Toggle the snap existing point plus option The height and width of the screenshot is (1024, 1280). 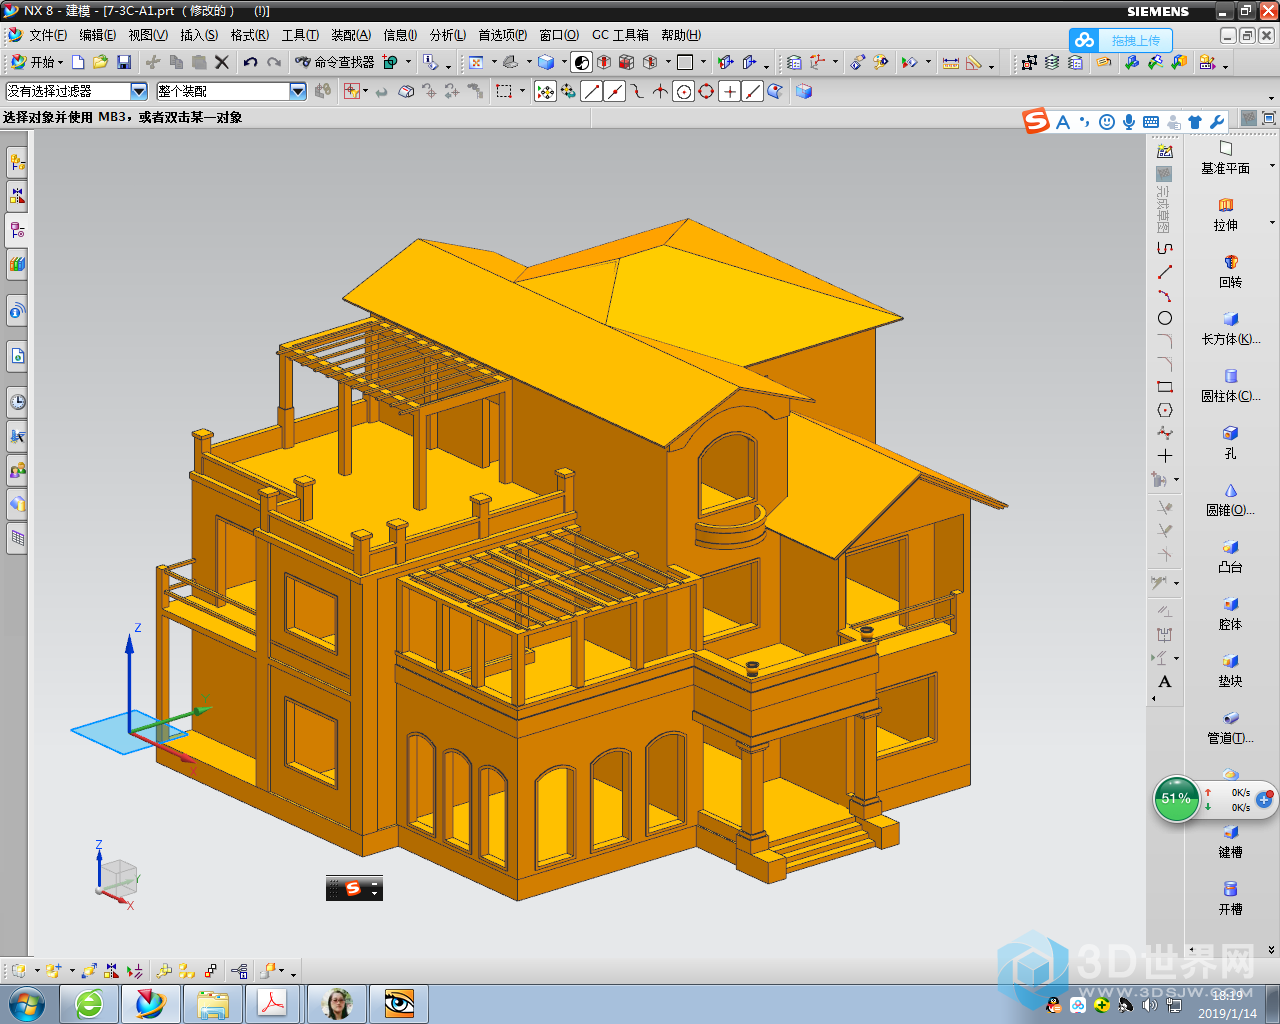729,91
